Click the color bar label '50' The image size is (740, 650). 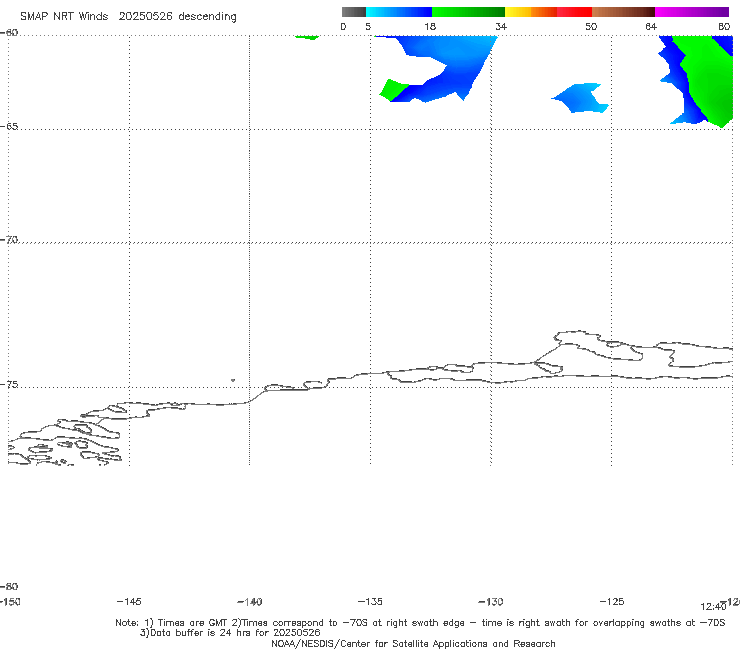pos(591,26)
